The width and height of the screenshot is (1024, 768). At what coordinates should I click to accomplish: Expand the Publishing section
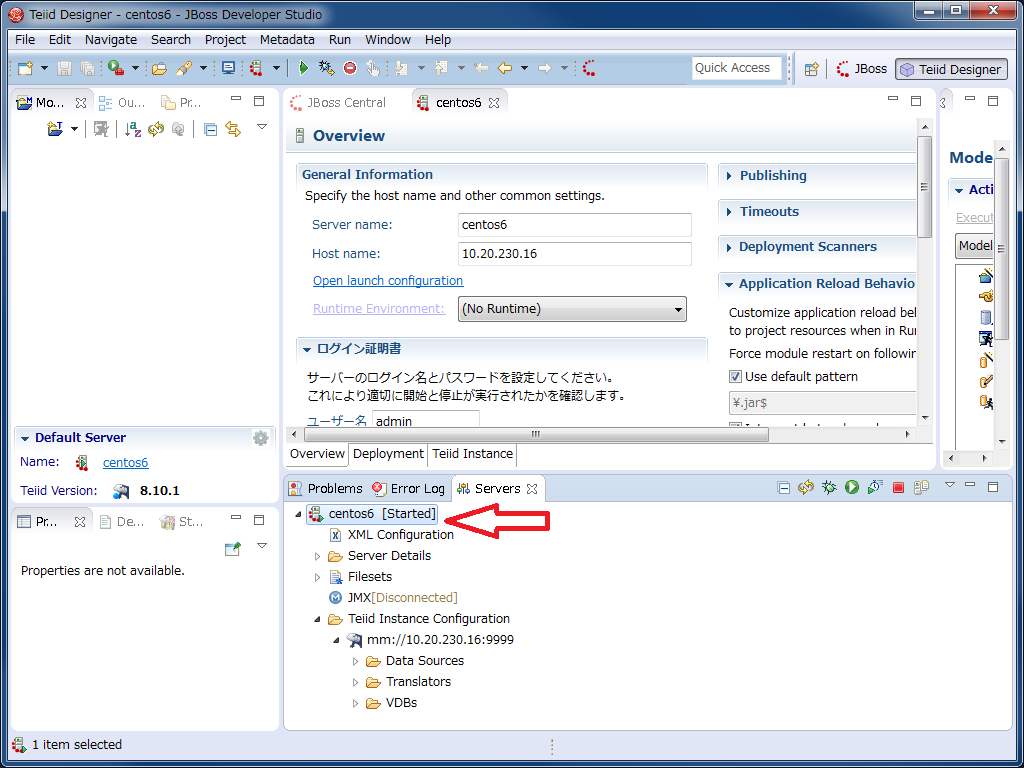click(x=729, y=176)
